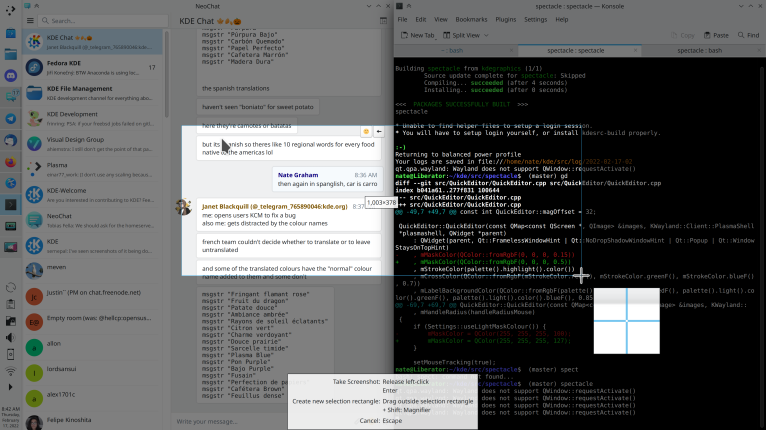
Task: Click the reply arrow icon on hovered message
Action: [x=379, y=131]
